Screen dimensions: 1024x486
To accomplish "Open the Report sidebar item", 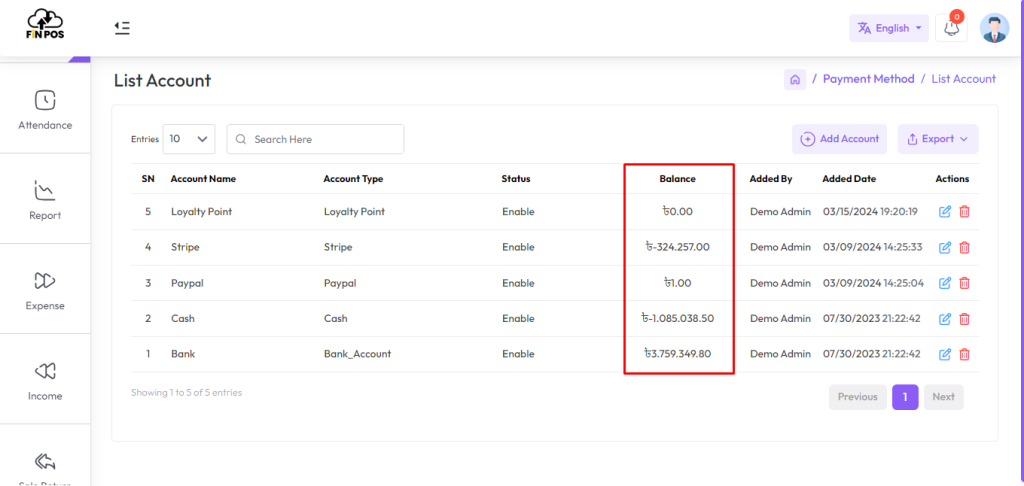I will point(45,199).
